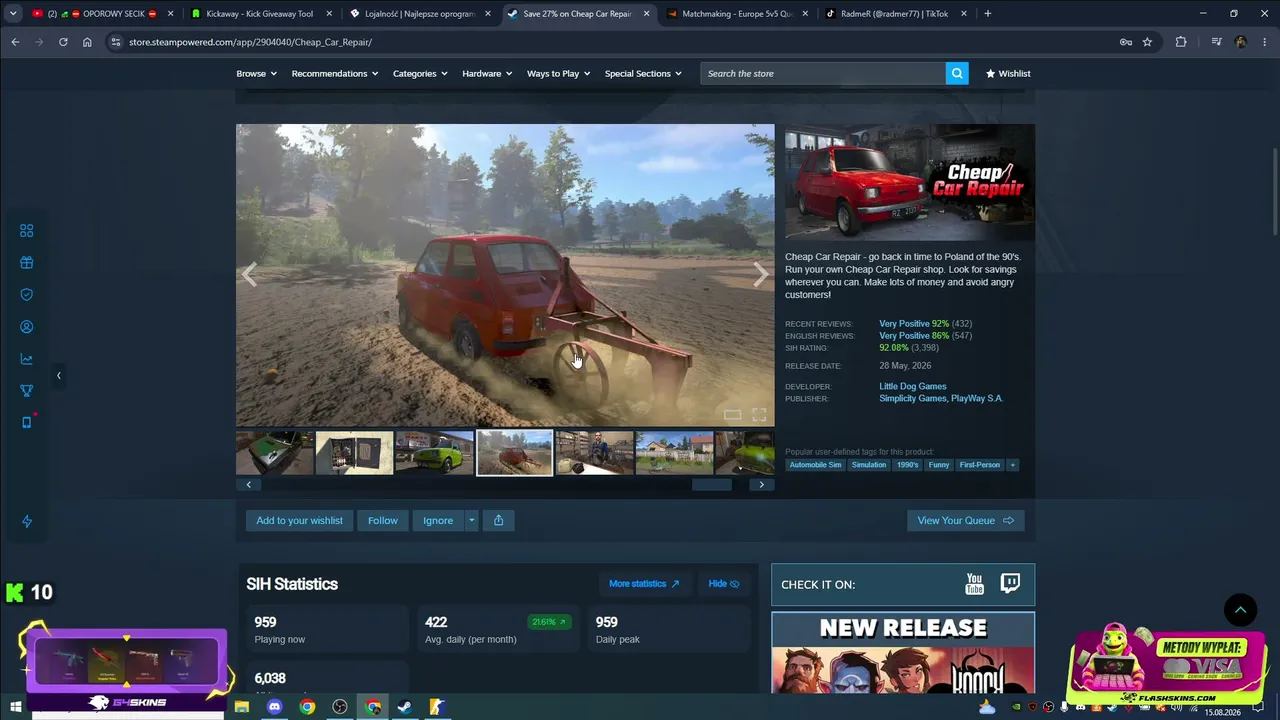Expand the Browse store menu
Viewport: 1280px width, 720px height.
255,73
